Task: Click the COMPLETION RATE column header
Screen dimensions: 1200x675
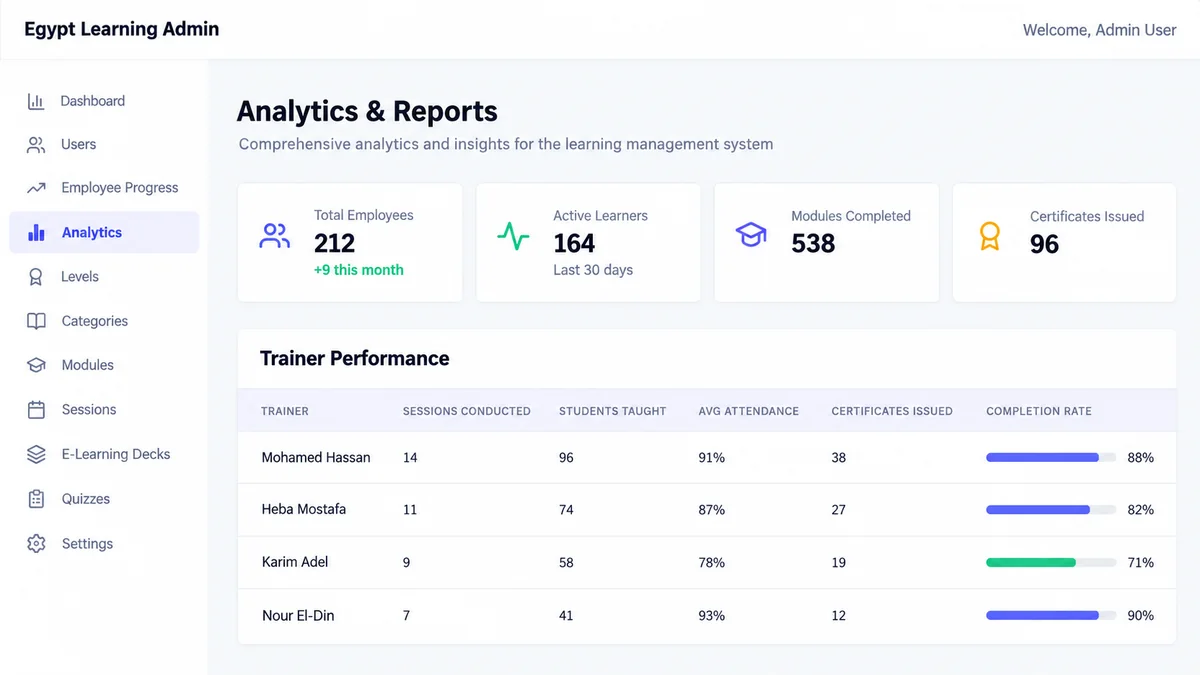Action: coord(1039,411)
